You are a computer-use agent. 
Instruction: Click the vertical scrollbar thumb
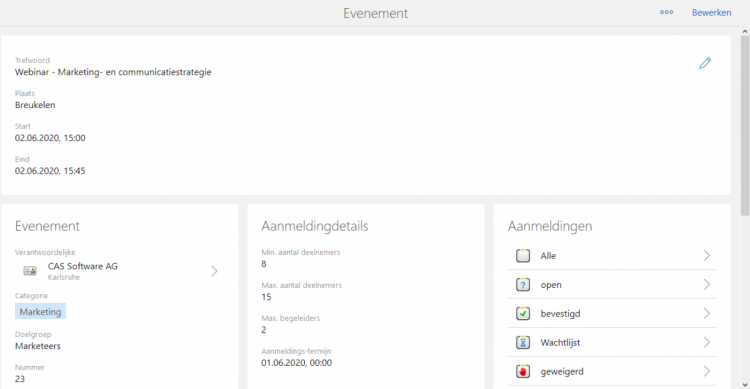tap(745, 125)
